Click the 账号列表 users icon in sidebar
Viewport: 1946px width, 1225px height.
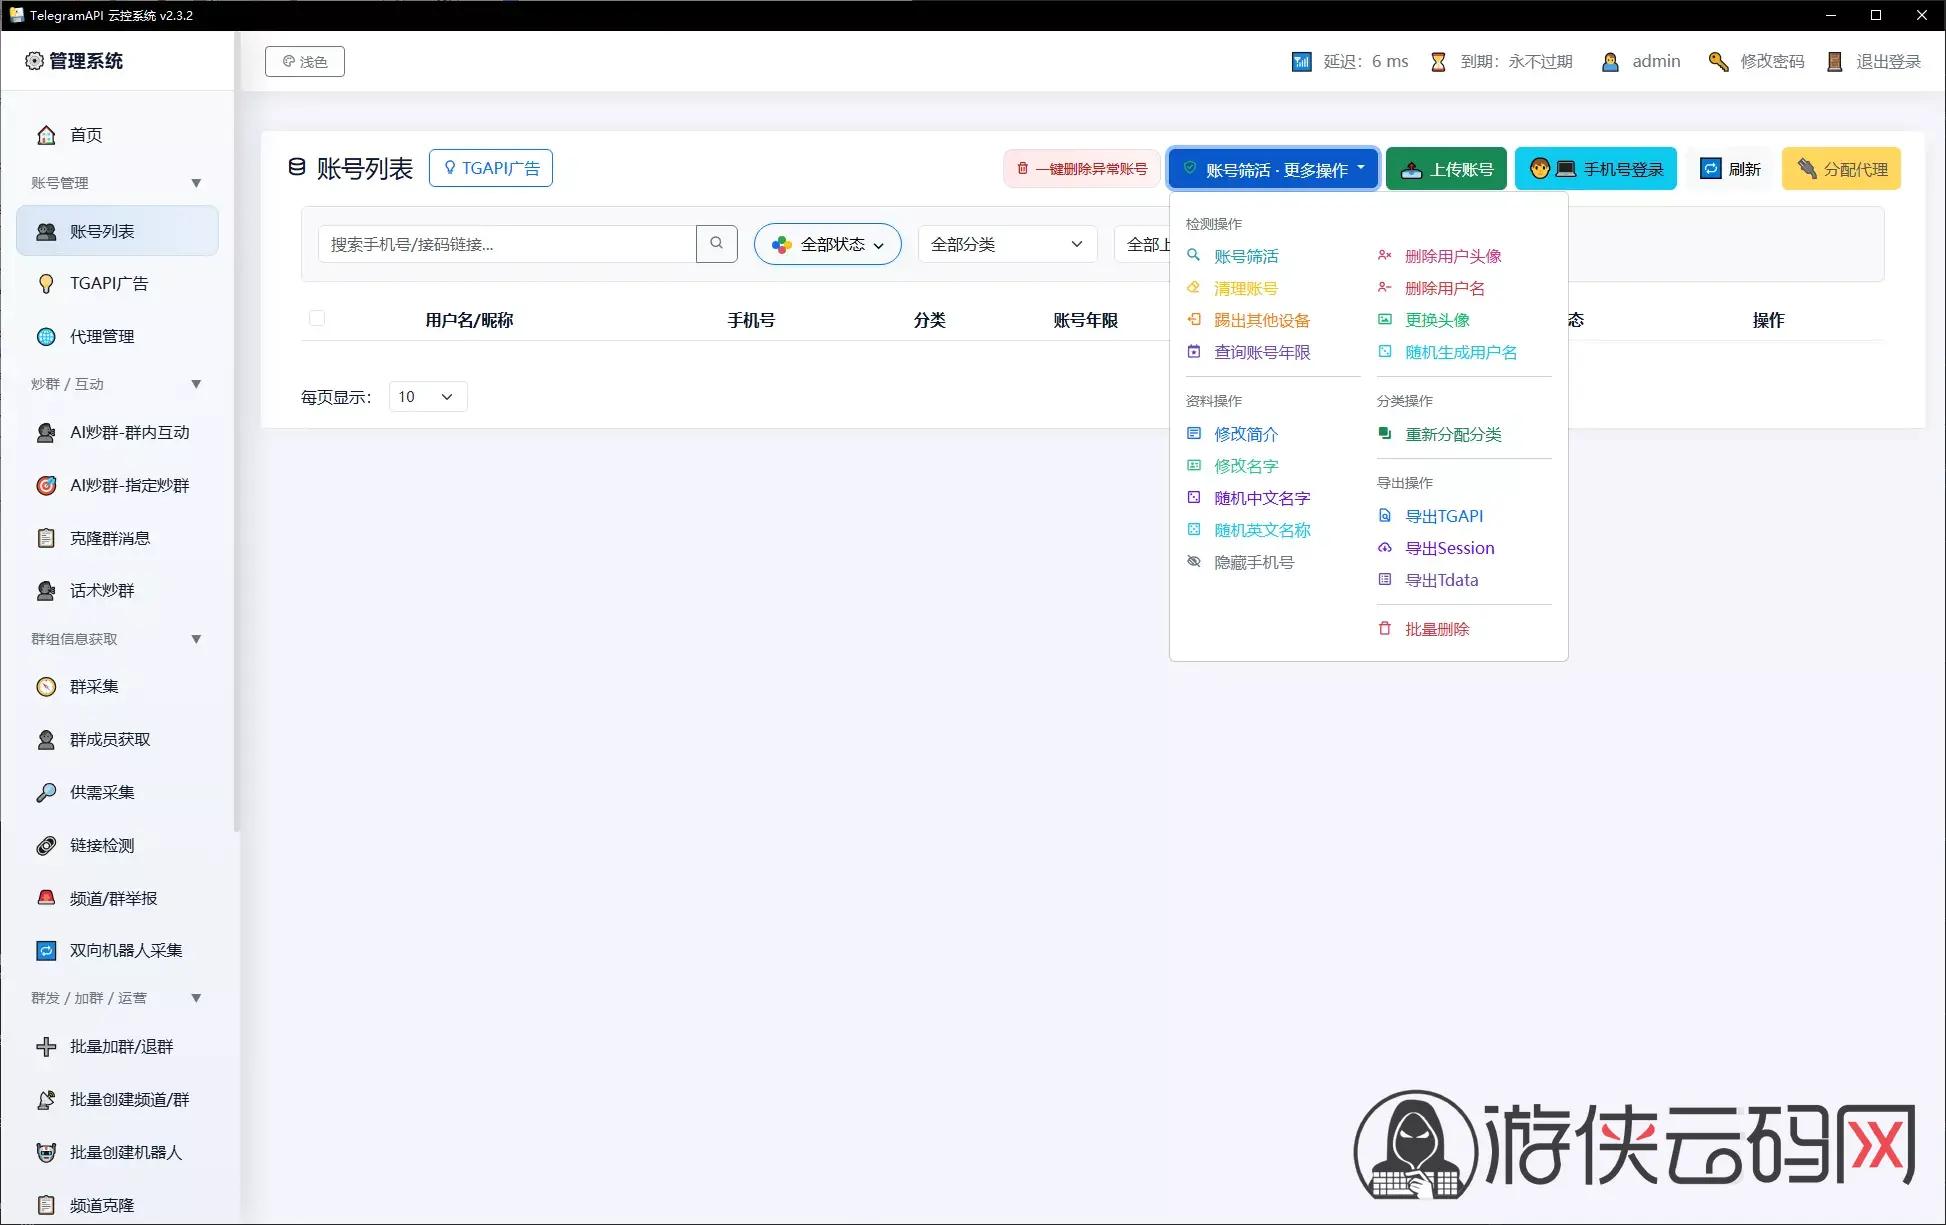click(46, 231)
